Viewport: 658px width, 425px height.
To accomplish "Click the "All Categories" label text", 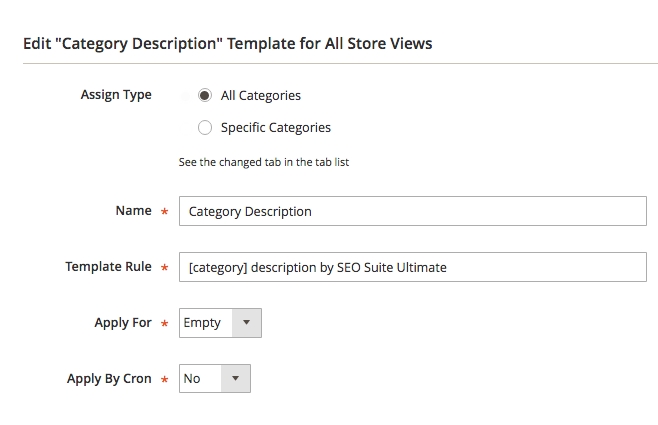I will 260,96.
